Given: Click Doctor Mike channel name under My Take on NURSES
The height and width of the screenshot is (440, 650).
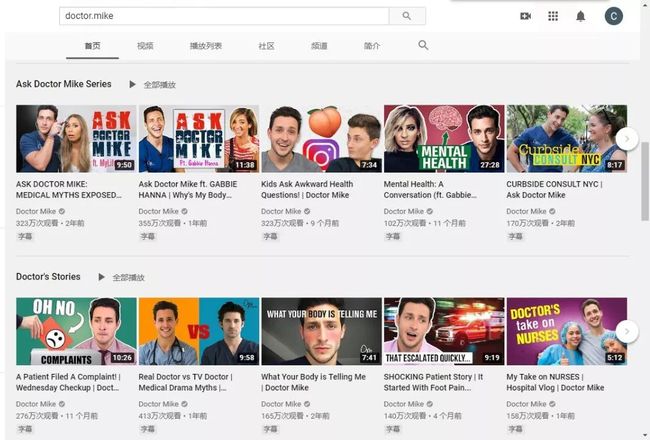Looking at the screenshot, I should coord(526,404).
